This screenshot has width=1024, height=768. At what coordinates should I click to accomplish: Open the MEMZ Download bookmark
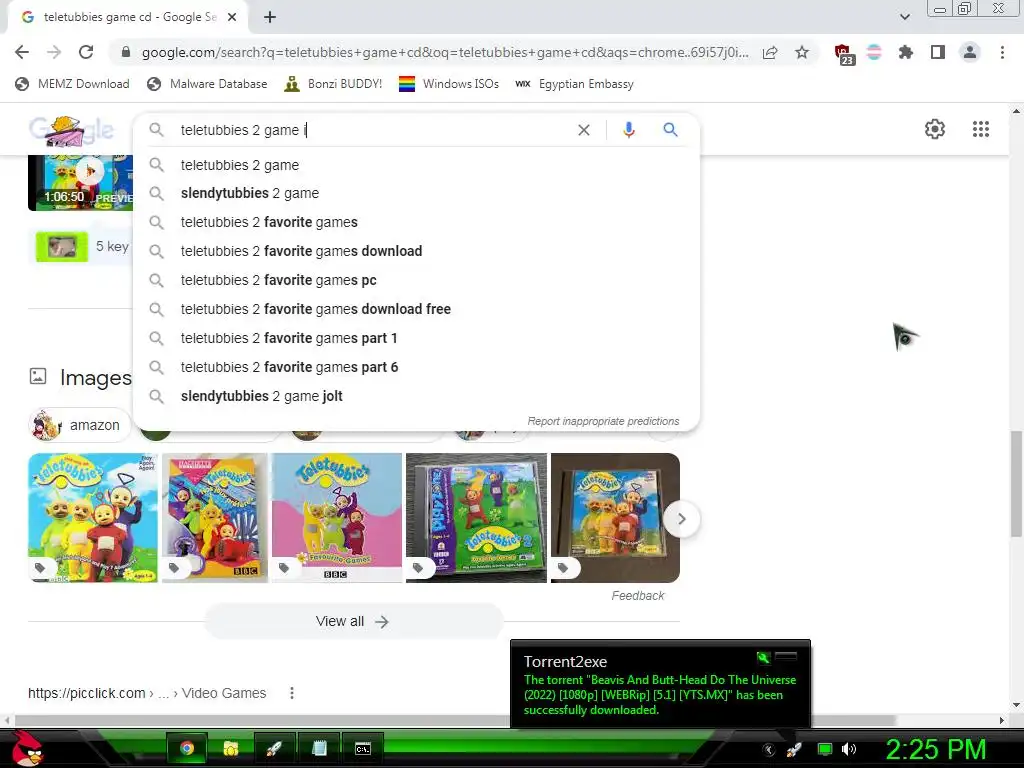coord(72,84)
